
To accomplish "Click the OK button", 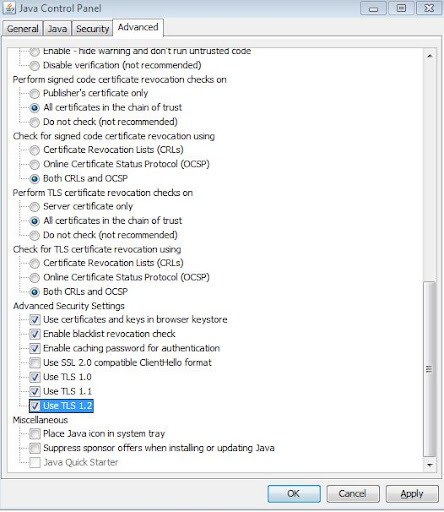I will coord(294,494).
